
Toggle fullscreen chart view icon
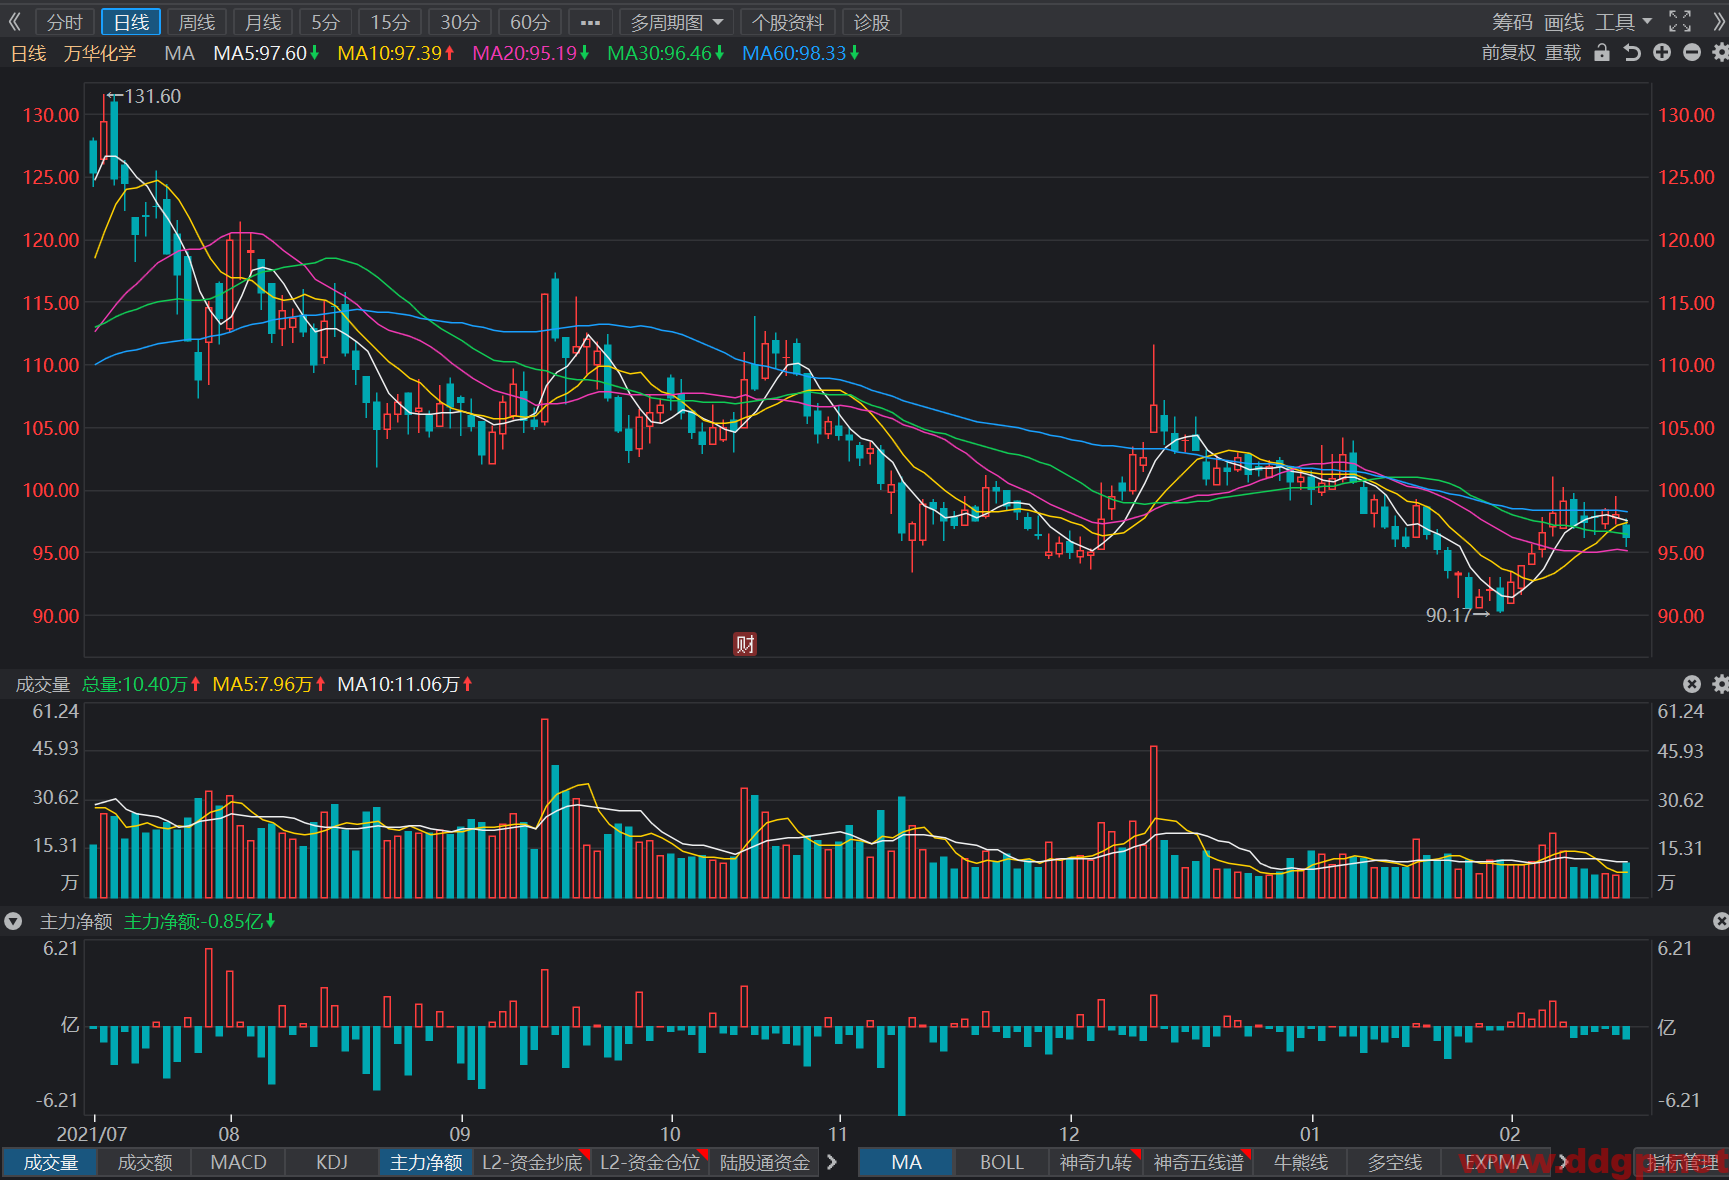[1680, 22]
